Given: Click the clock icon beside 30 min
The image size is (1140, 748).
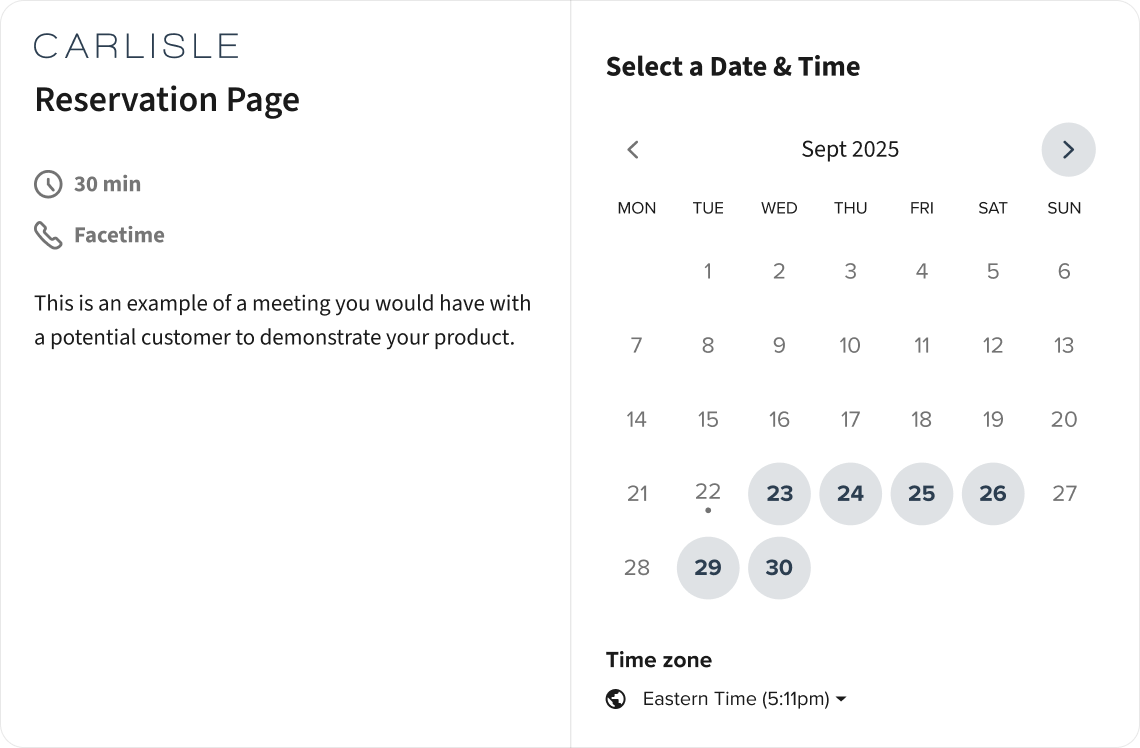Looking at the screenshot, I should click(48, 184).
